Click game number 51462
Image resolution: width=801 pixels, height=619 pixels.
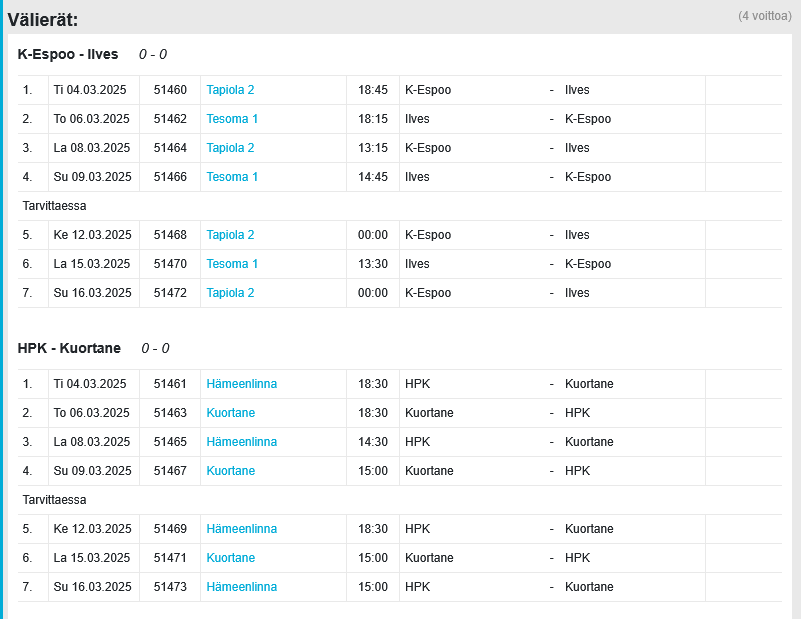point(170,119)
